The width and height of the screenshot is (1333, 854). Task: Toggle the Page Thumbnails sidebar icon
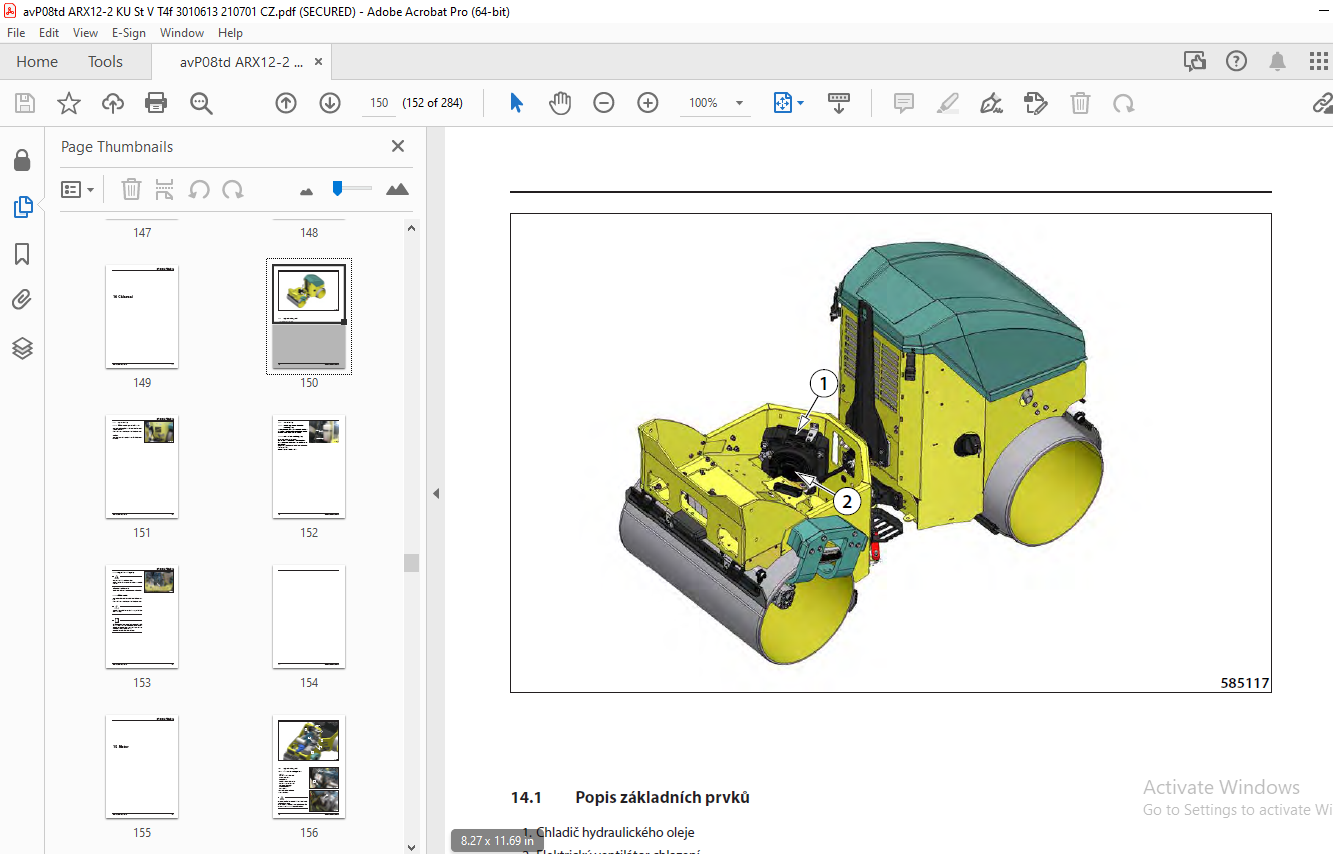tap(22, 207)
